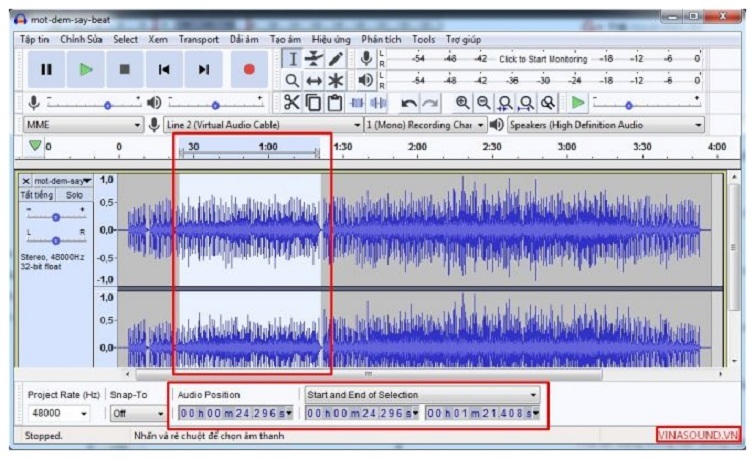The width and height of the screenshot is (755, 460).
Task: Toggle the Pause button
Action: [46, 69]
